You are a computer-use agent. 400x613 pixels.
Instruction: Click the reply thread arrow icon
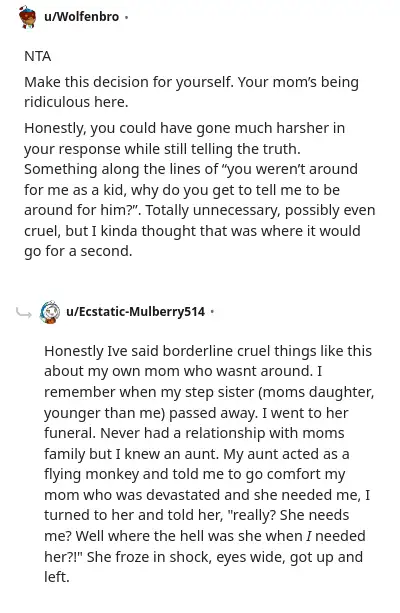[x=23, y=312]
